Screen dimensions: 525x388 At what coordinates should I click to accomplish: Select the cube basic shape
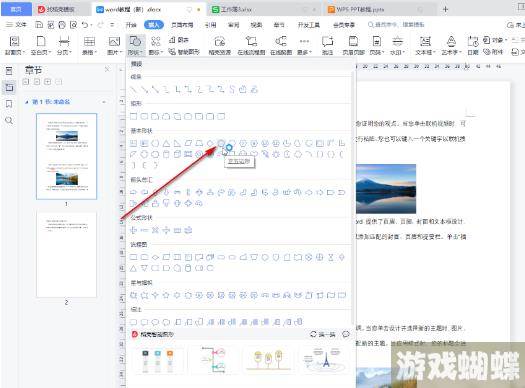[x=177, y=154]
